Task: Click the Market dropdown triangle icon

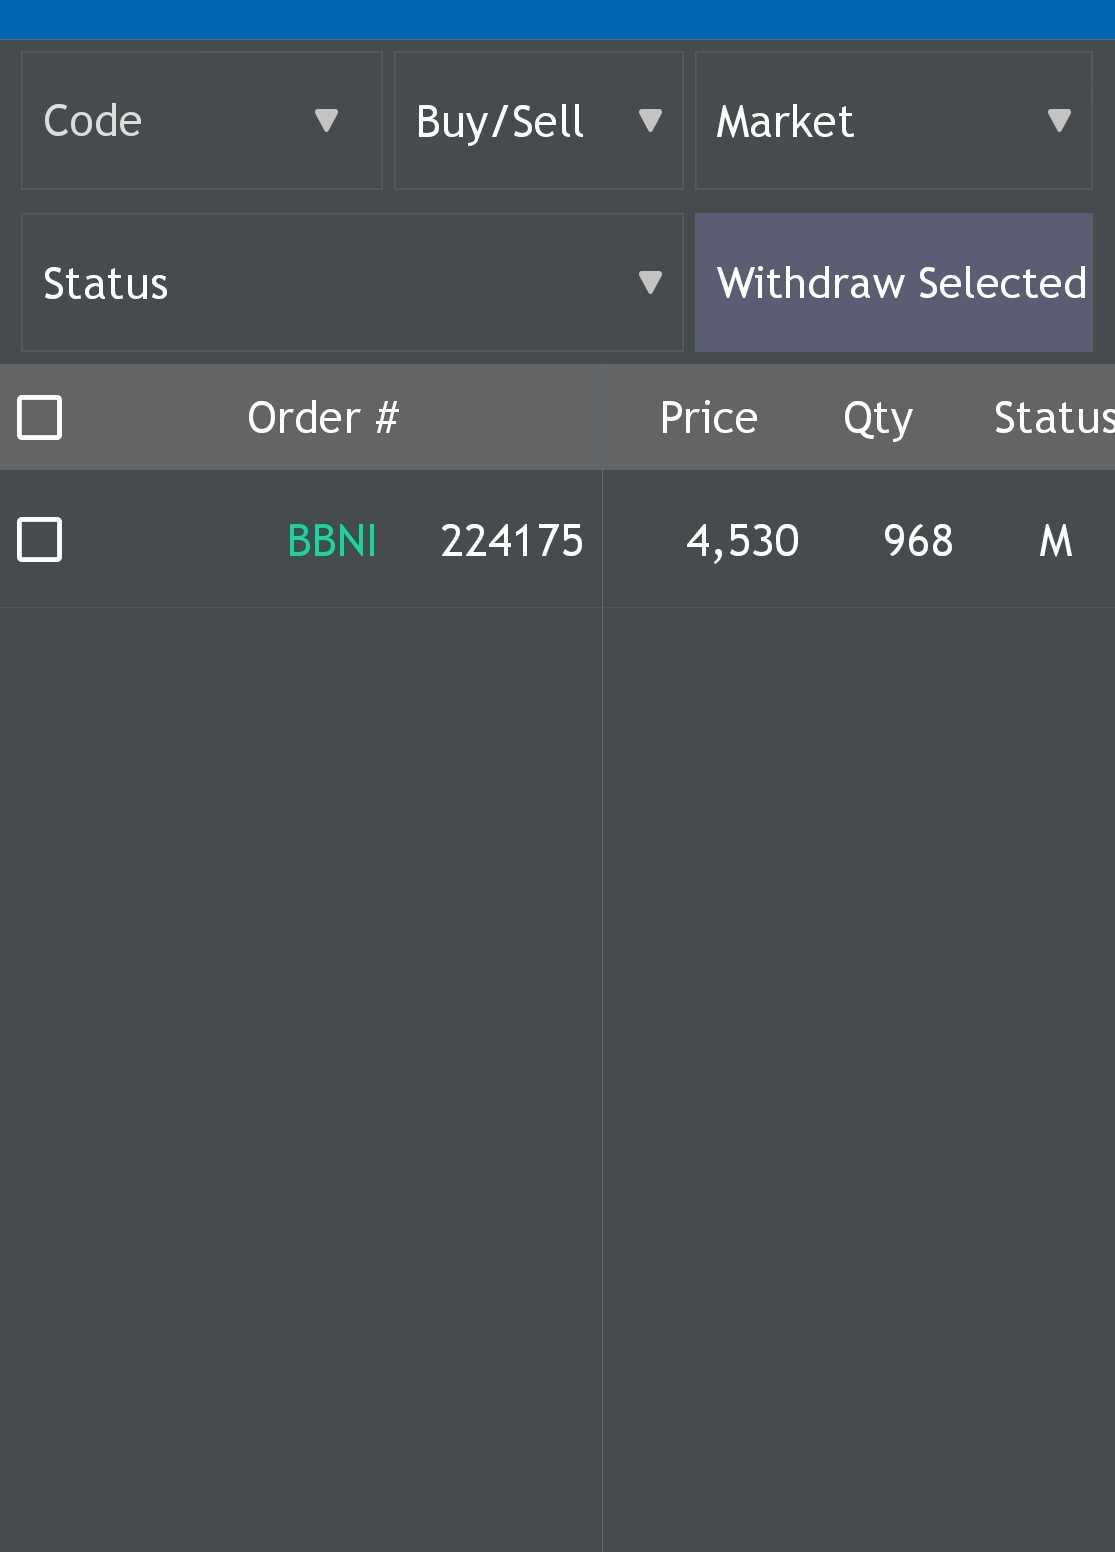Action: tap(1059, 121)
